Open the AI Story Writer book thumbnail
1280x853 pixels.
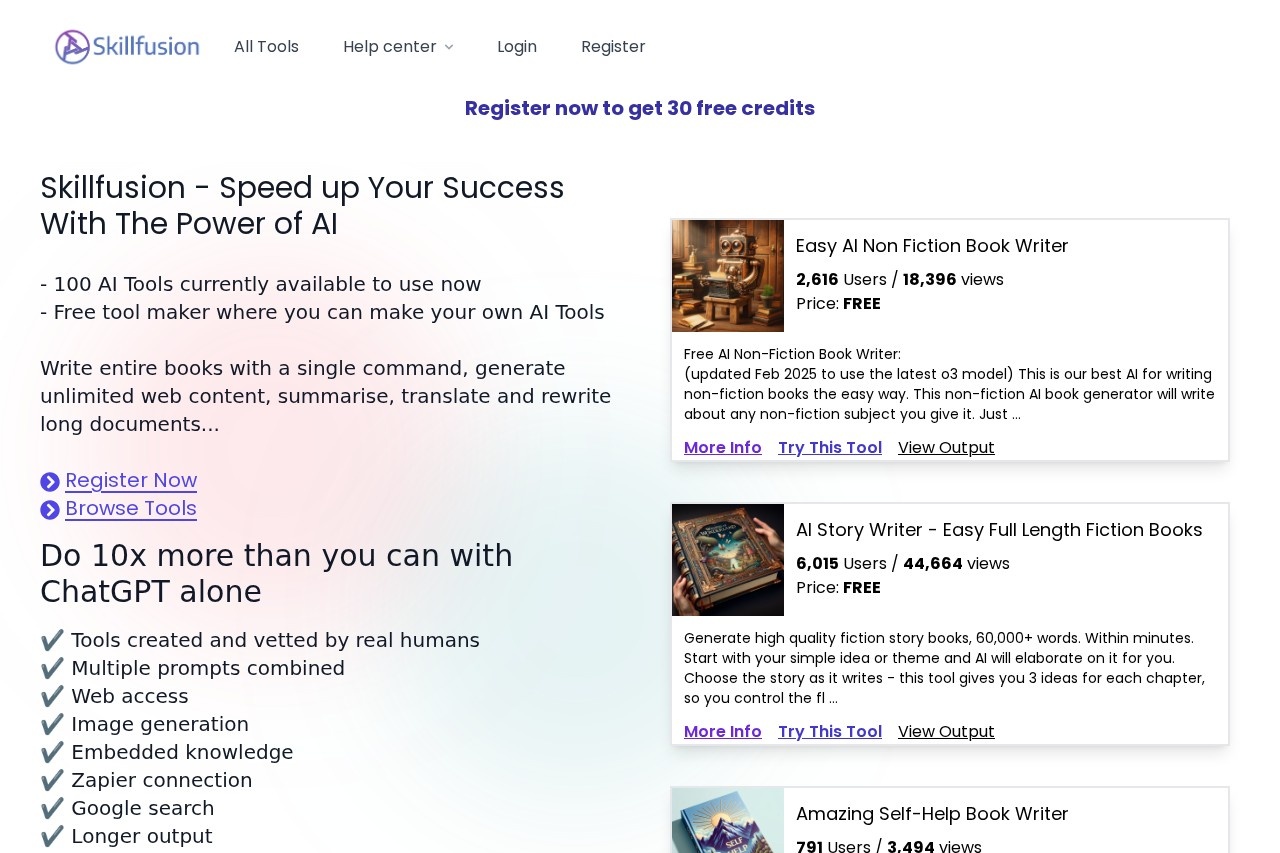pos(727,560)
